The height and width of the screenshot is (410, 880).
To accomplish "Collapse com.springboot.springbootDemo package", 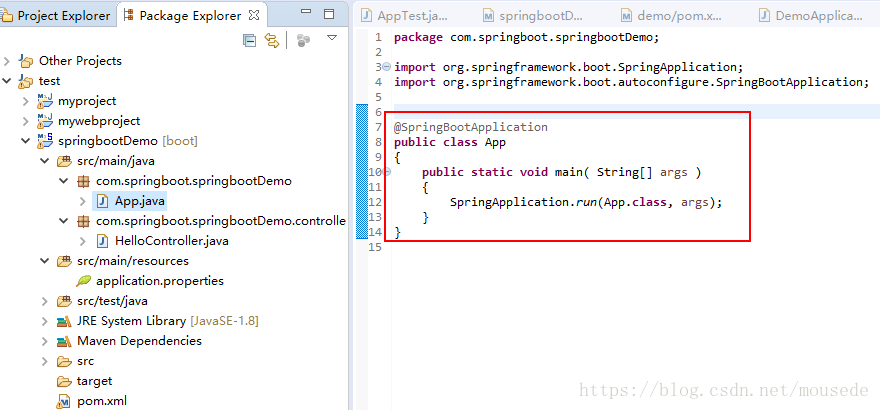I will click(x=64, y=181).
